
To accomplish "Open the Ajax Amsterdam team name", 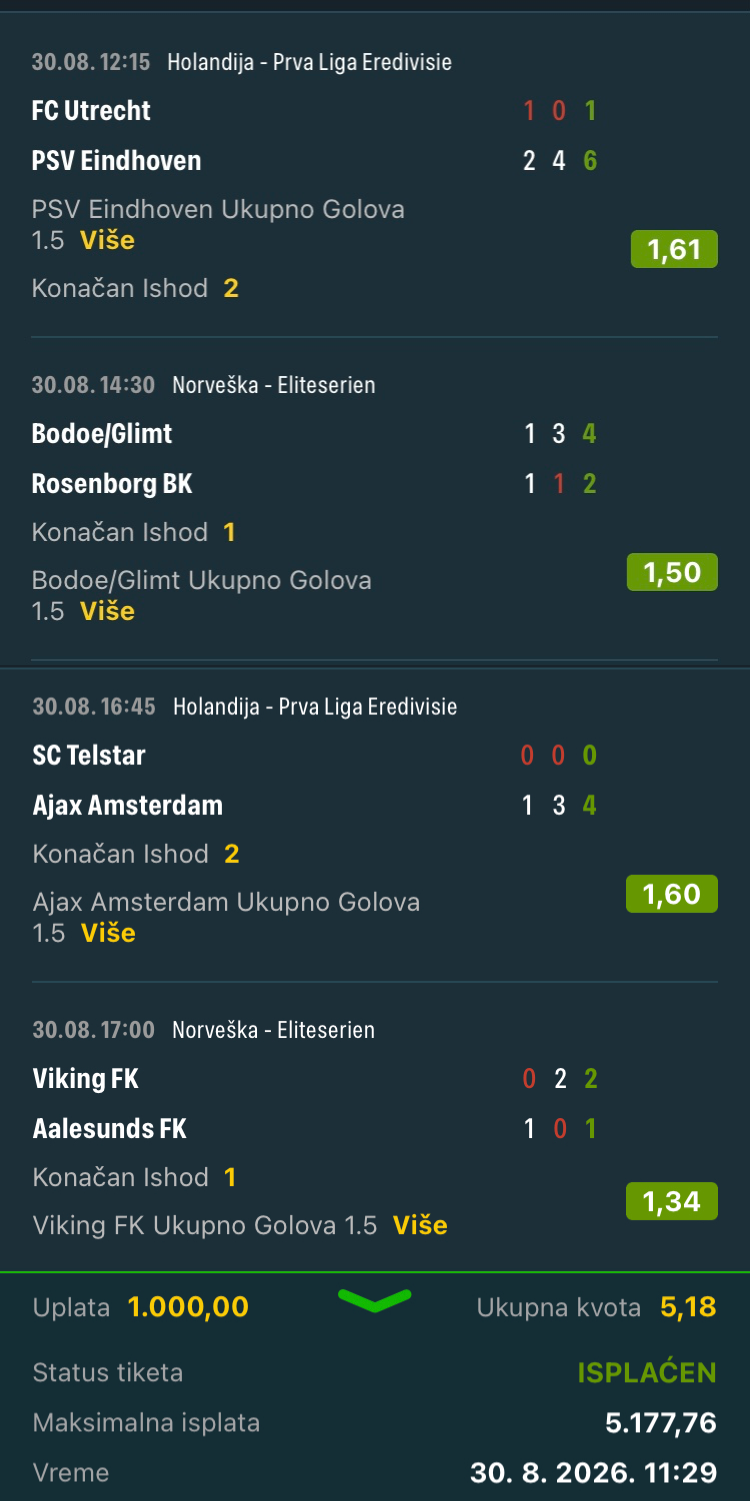I will [x=128, y=805].
